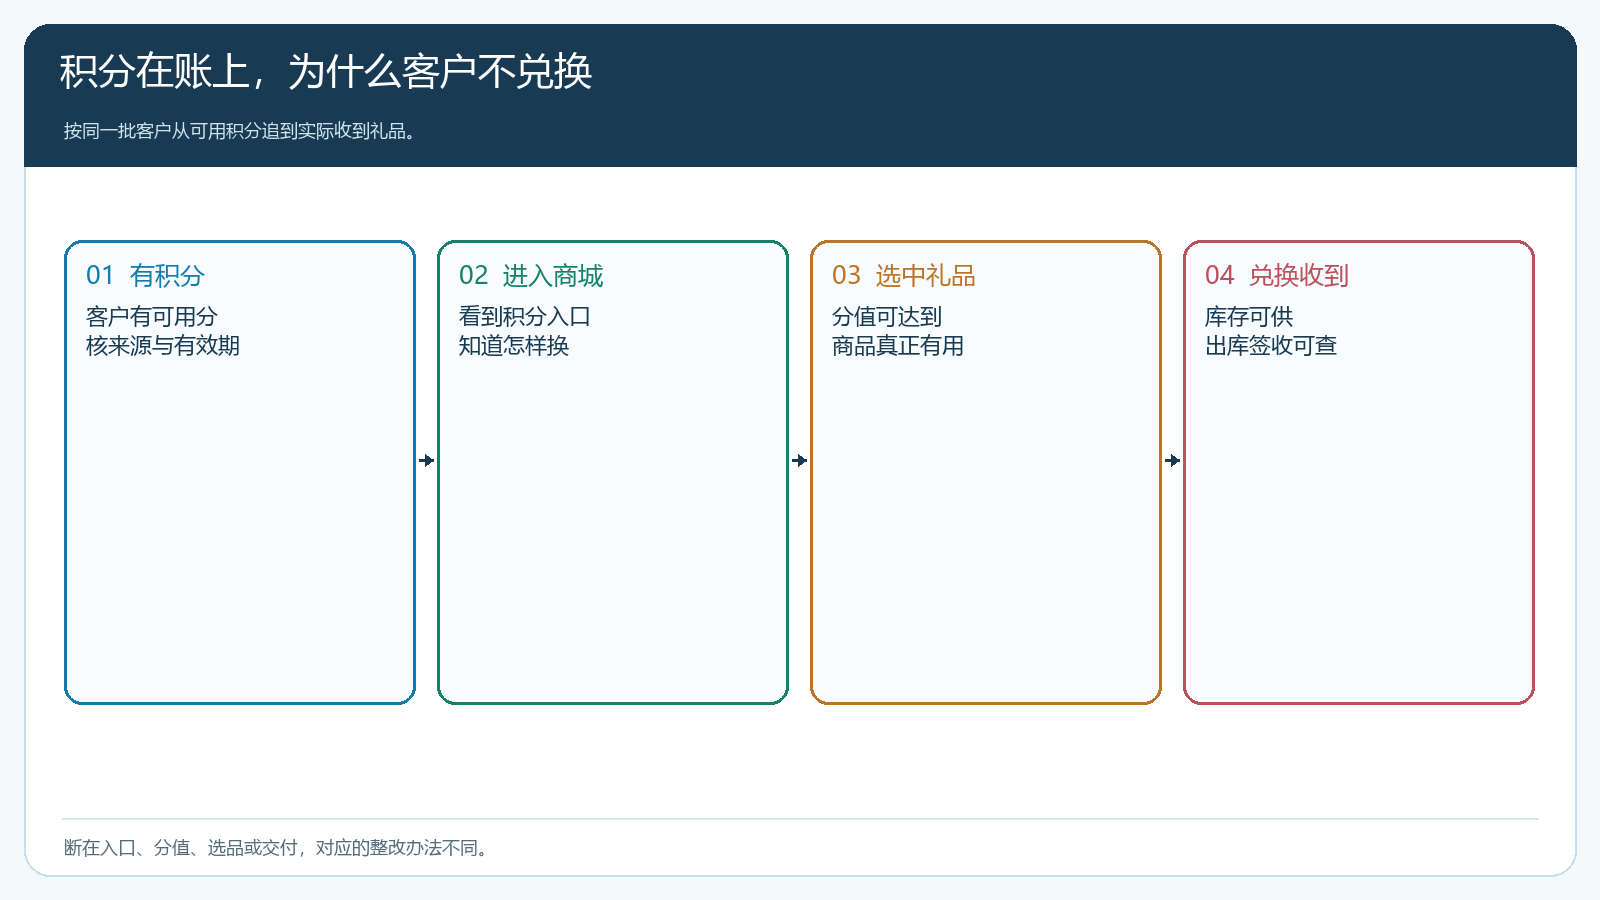
Task: Click the text 核来源与有效期
Action: coord(163,346)
